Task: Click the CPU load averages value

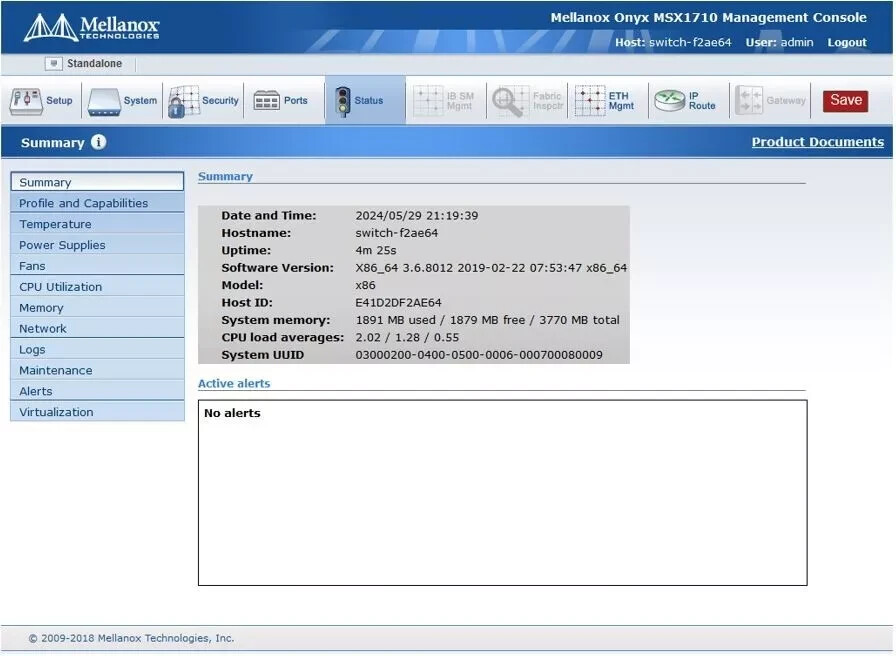Action: click(407, 337)
